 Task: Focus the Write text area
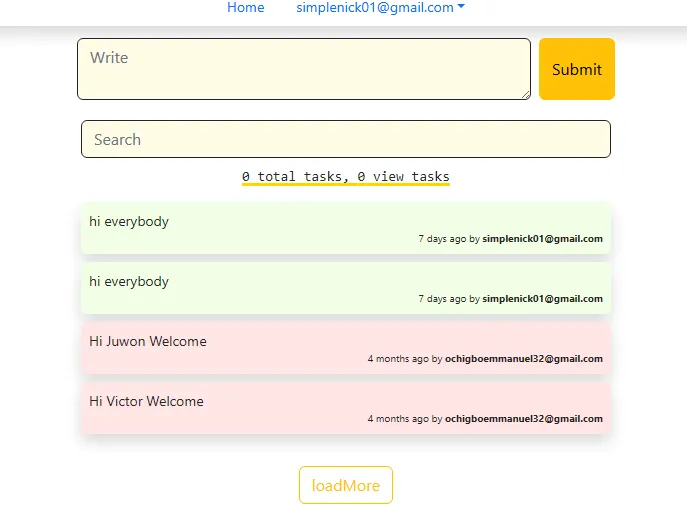(303, 68)
